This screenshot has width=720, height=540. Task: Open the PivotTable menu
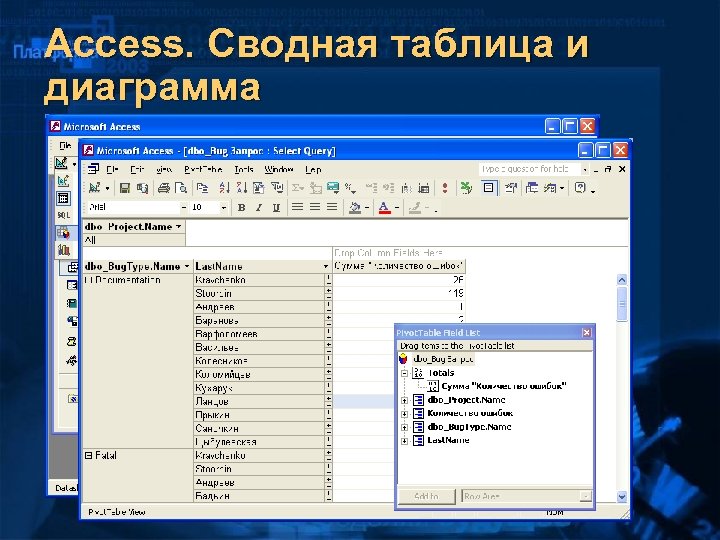[203, 170]
